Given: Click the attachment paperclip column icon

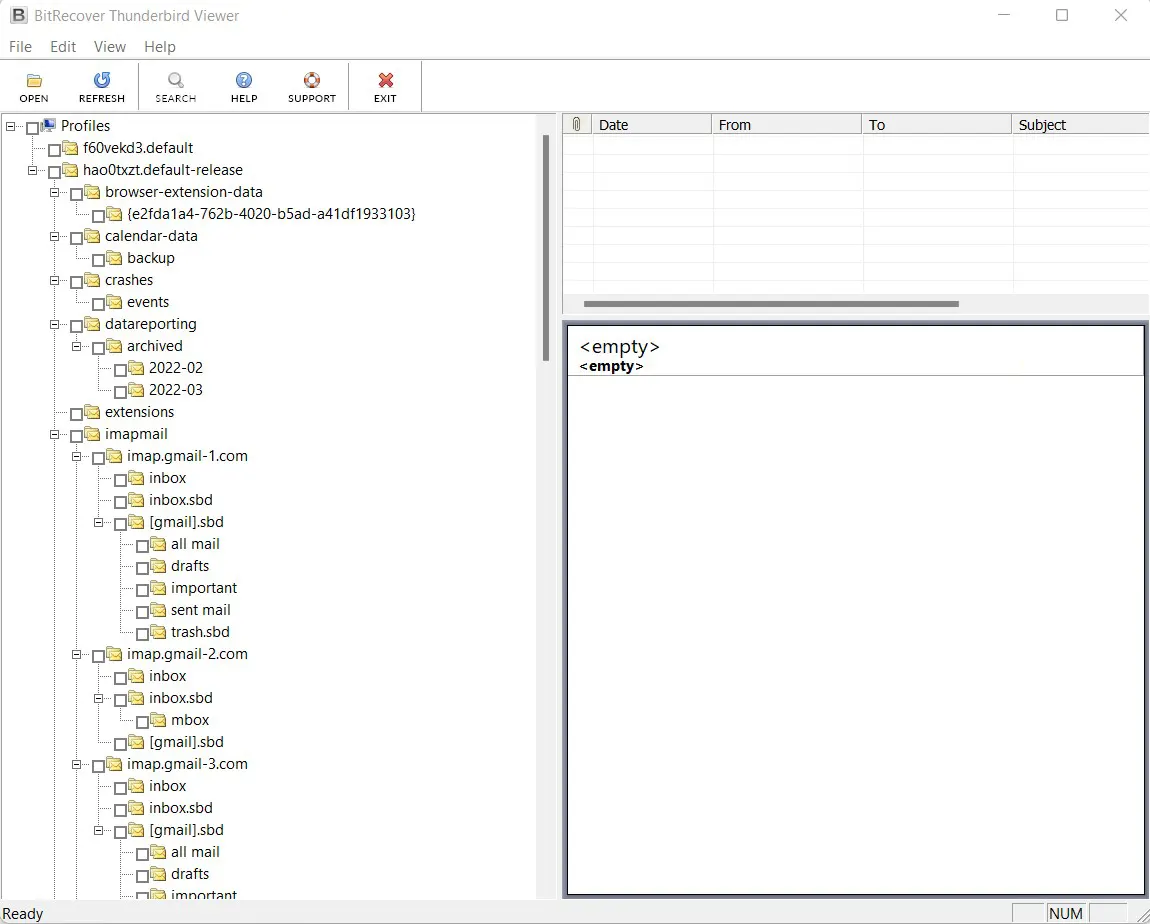Looking at the screenshot, I should tap(577, 125).
